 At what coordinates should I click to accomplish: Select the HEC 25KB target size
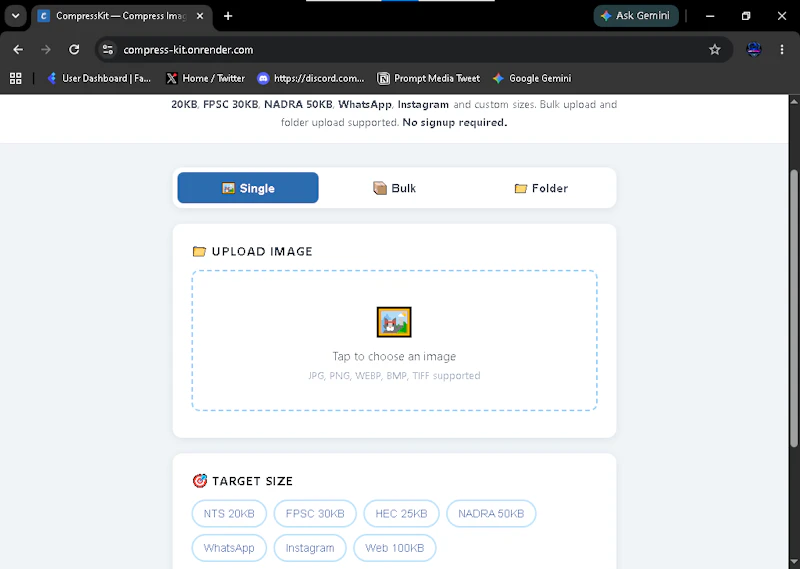[x=401, y=513]
